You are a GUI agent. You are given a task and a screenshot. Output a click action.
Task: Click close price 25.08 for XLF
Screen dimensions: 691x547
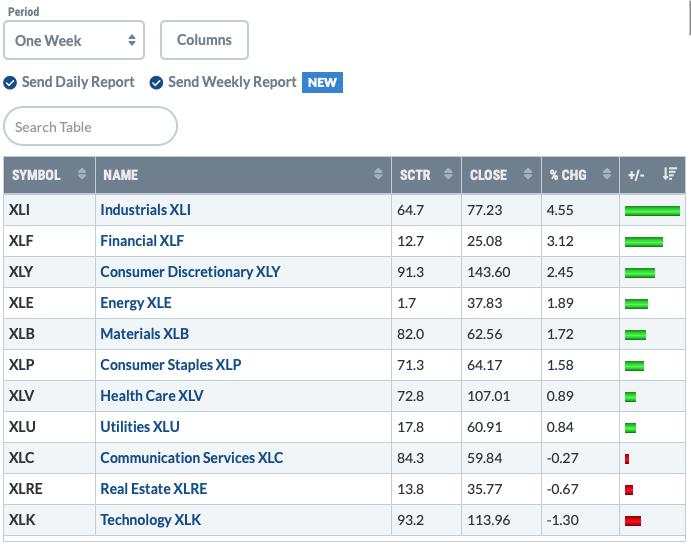click(484, 241)
